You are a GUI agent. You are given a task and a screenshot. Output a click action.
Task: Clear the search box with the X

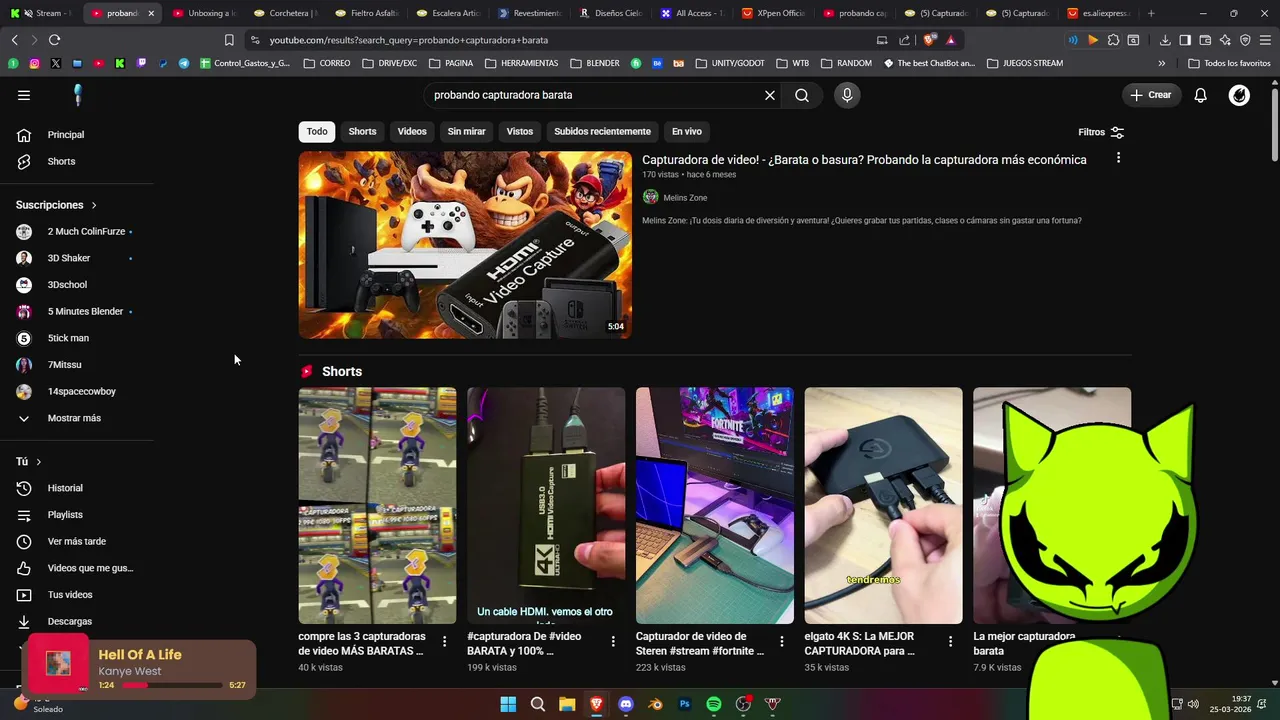(x=770, y=95)
